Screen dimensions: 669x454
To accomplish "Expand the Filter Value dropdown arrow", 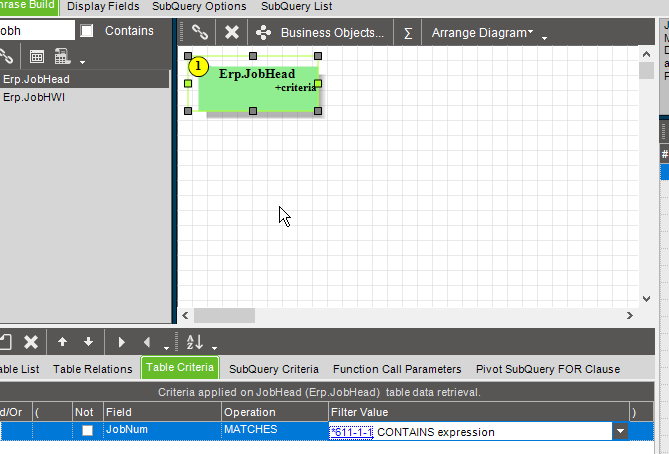I will (x=621, y=431).
